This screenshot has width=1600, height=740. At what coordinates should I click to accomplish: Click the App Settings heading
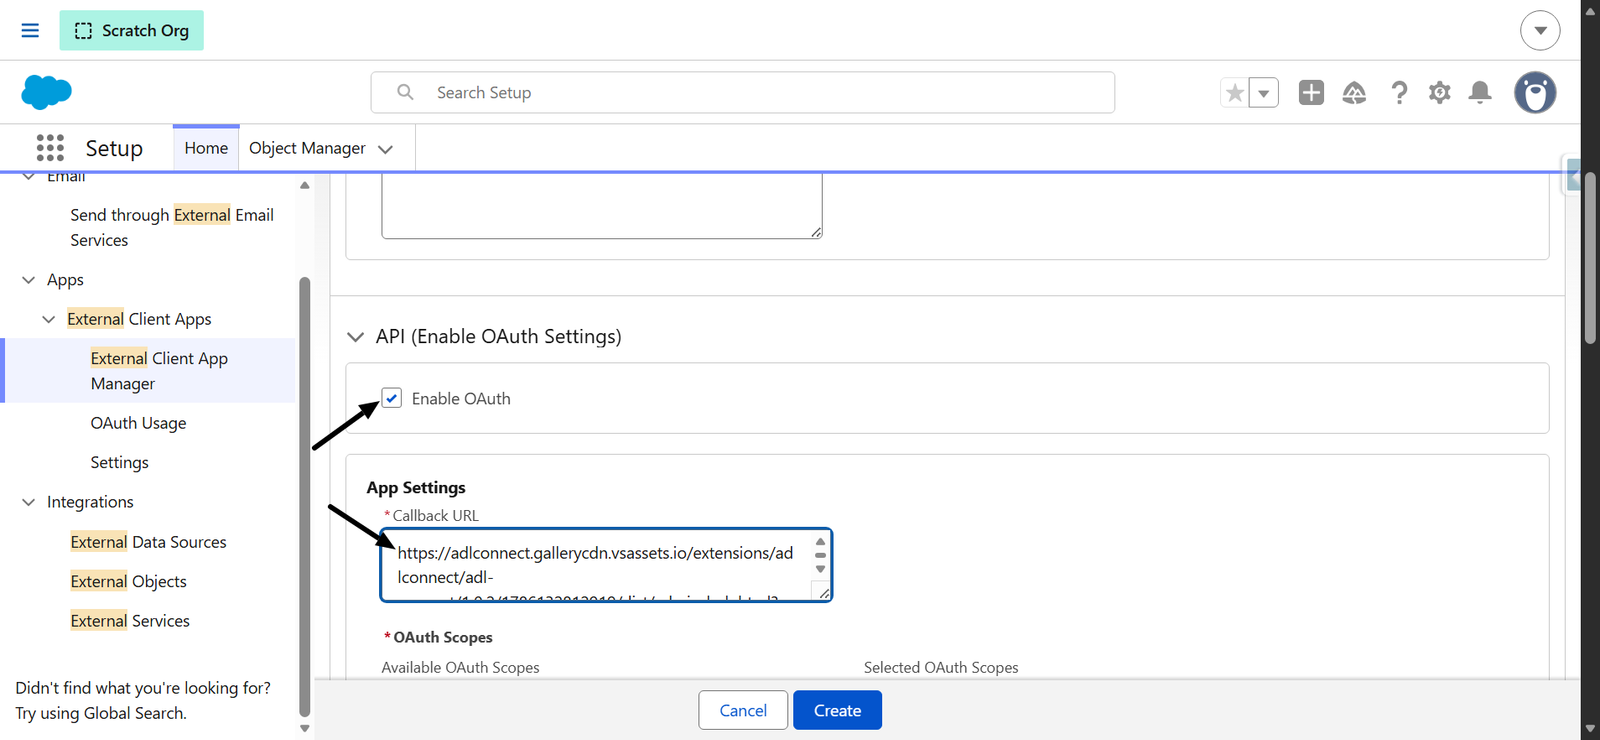pos(416,487)
